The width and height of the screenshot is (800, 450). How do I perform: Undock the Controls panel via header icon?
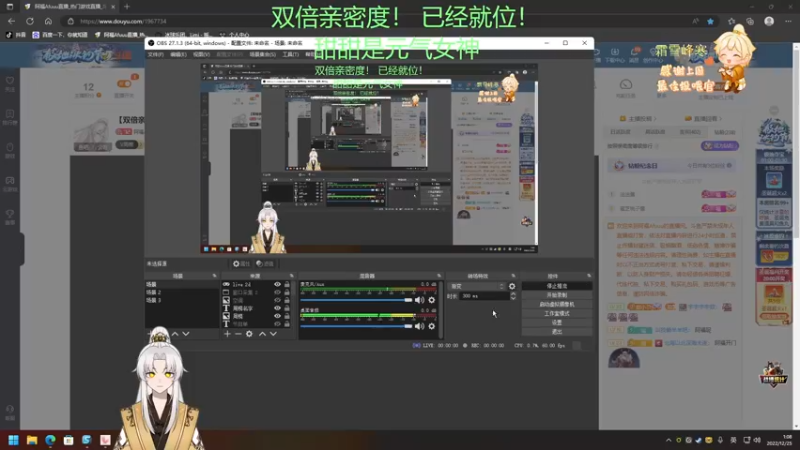(x=589, y=276)
